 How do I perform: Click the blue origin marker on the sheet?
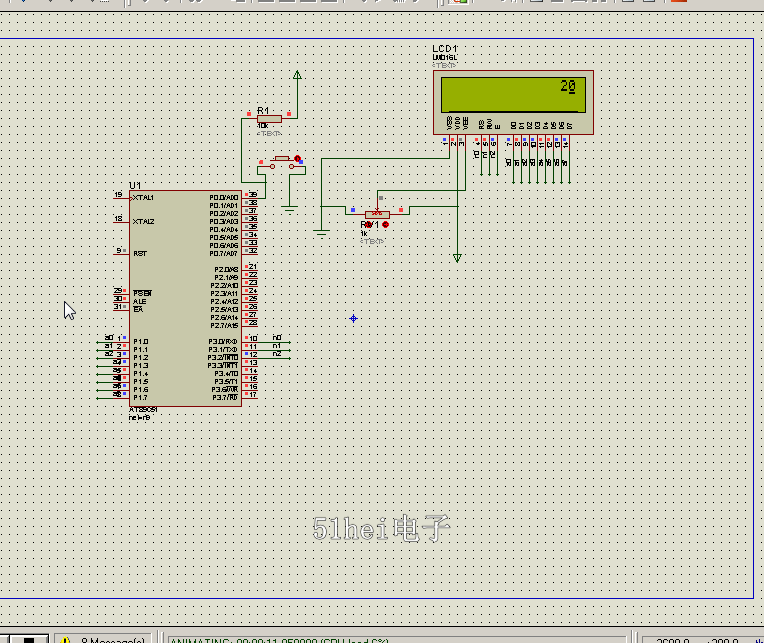(x=353, y=319)
